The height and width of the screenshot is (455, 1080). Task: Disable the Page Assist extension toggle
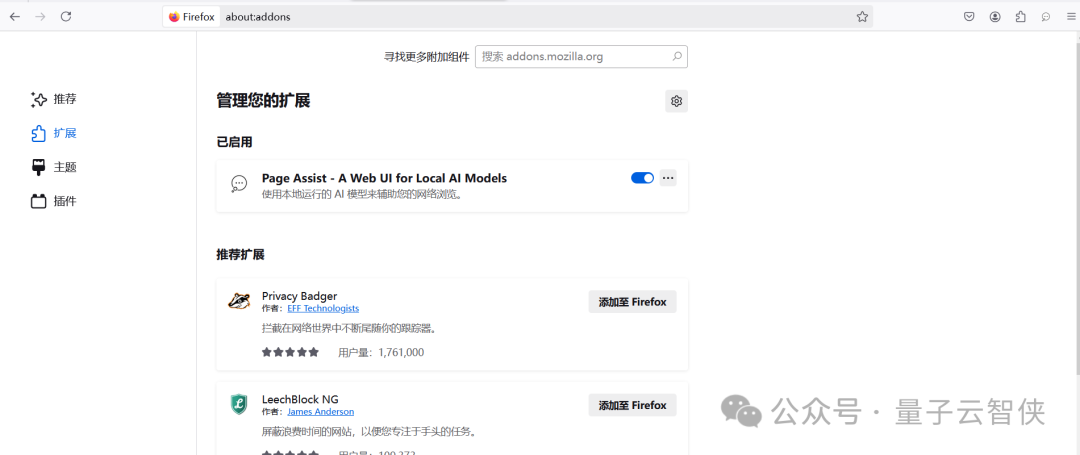(642, 178)
